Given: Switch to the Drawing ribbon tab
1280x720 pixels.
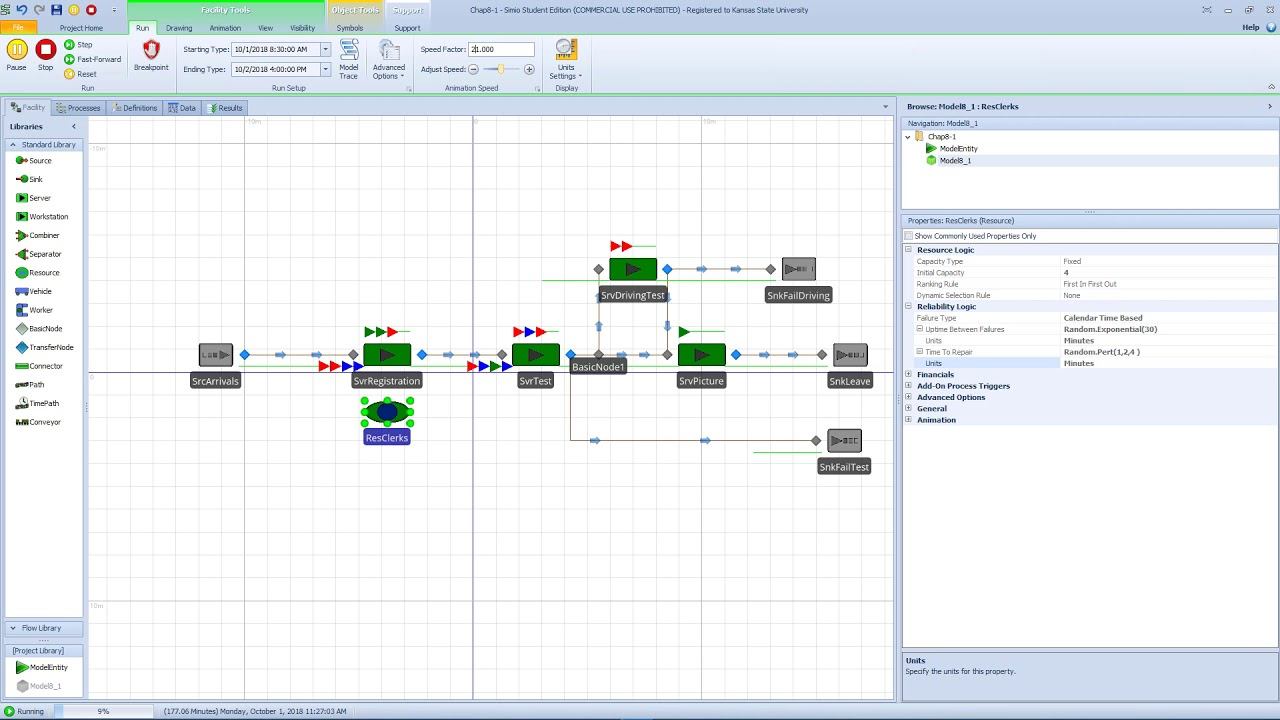Looking at the screenshot, I should coord(179,28).
